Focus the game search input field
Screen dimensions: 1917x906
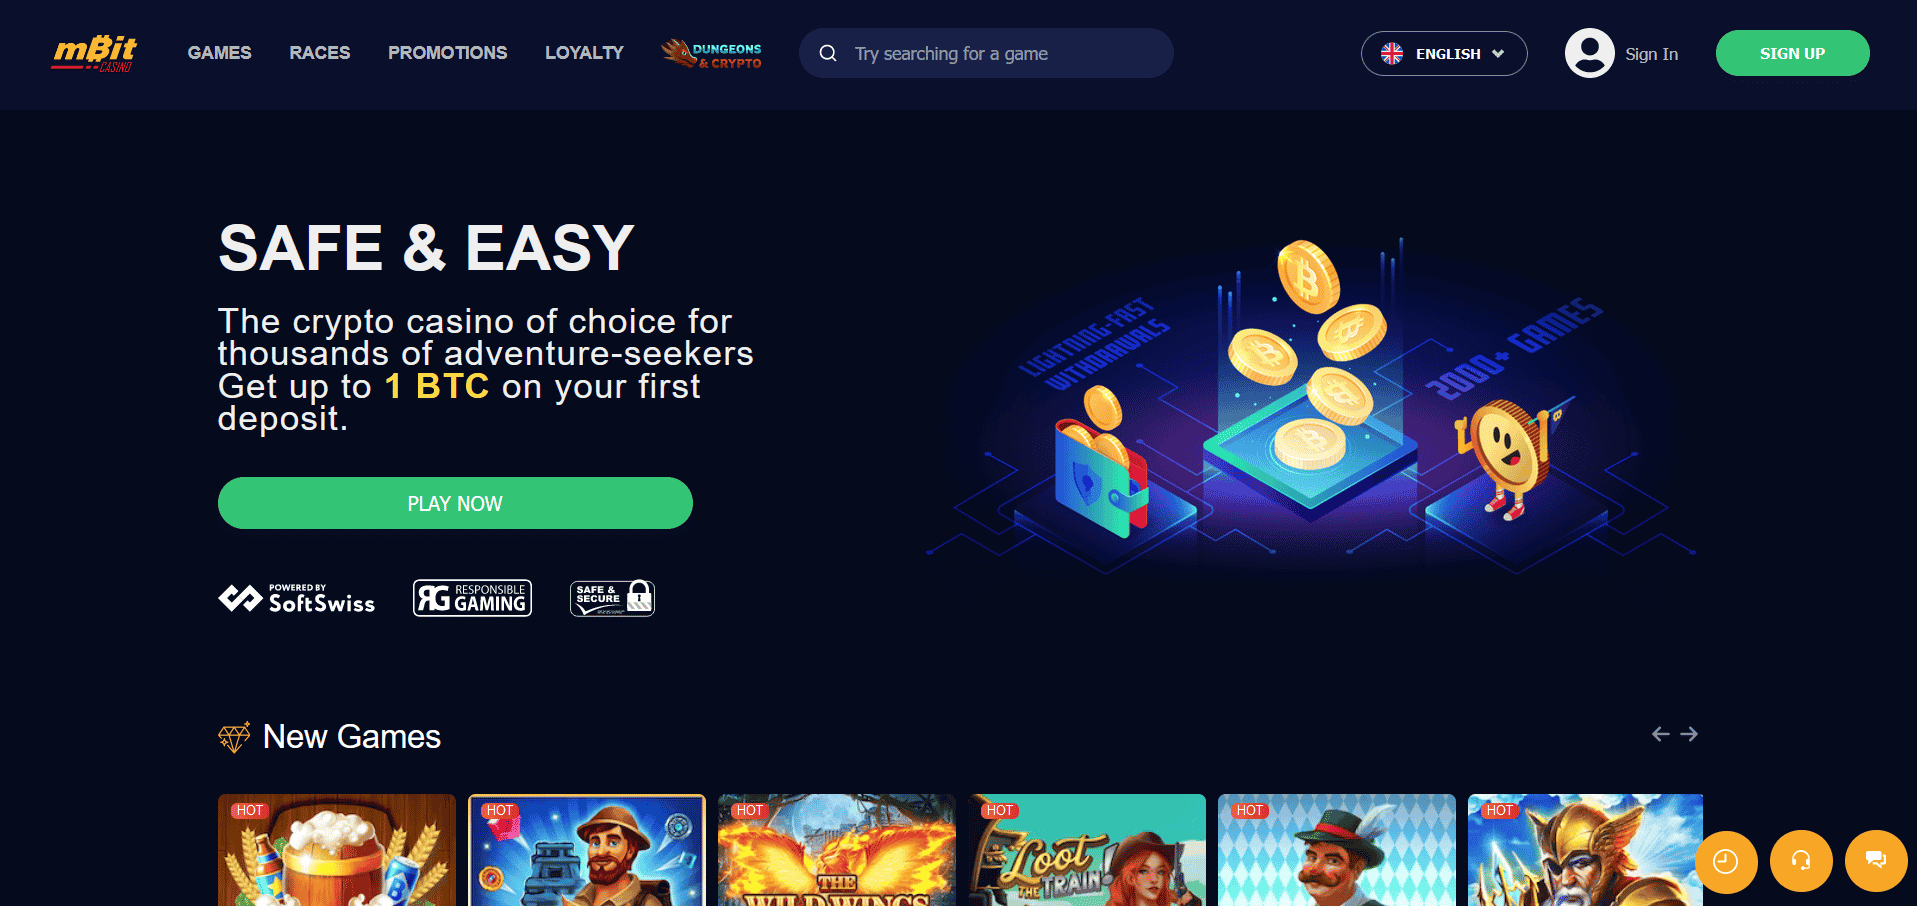pos(986,53)
